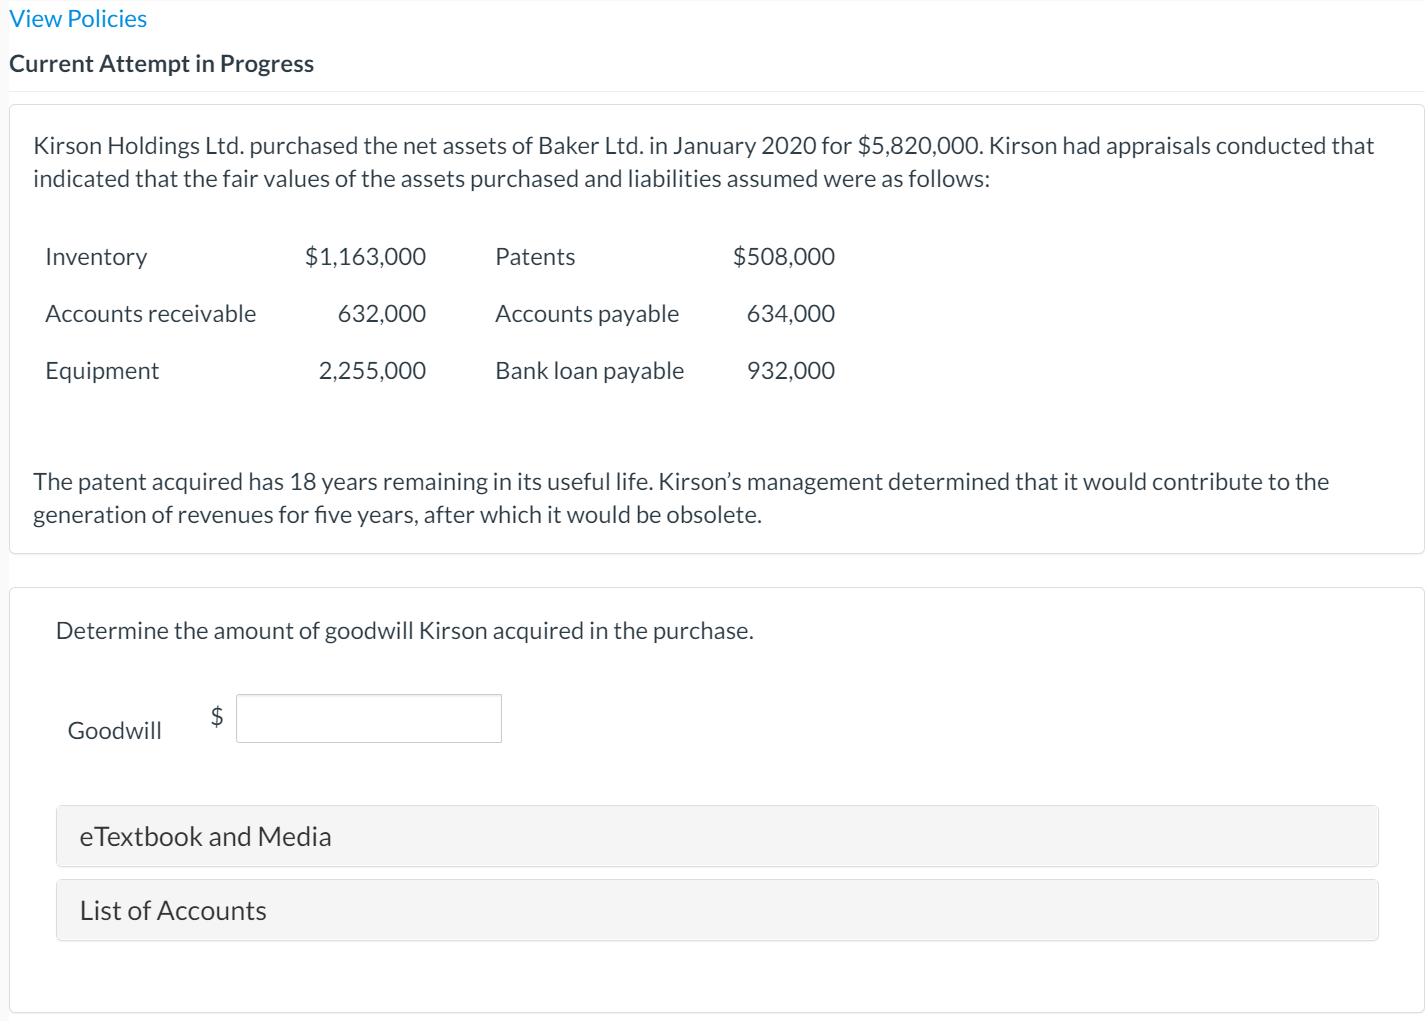This screenshot has height=1021, width=1425.
Task: Click the 2,255,000 equipment value
Action: click(x=372, y=371)
